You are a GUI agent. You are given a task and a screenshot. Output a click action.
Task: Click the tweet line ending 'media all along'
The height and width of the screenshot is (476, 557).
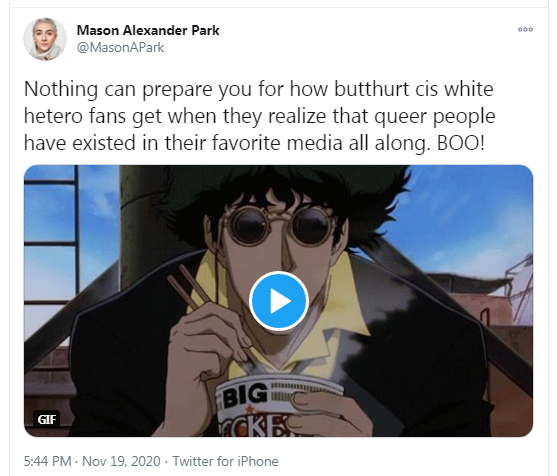pyautogui.click(x=254, y=143)
